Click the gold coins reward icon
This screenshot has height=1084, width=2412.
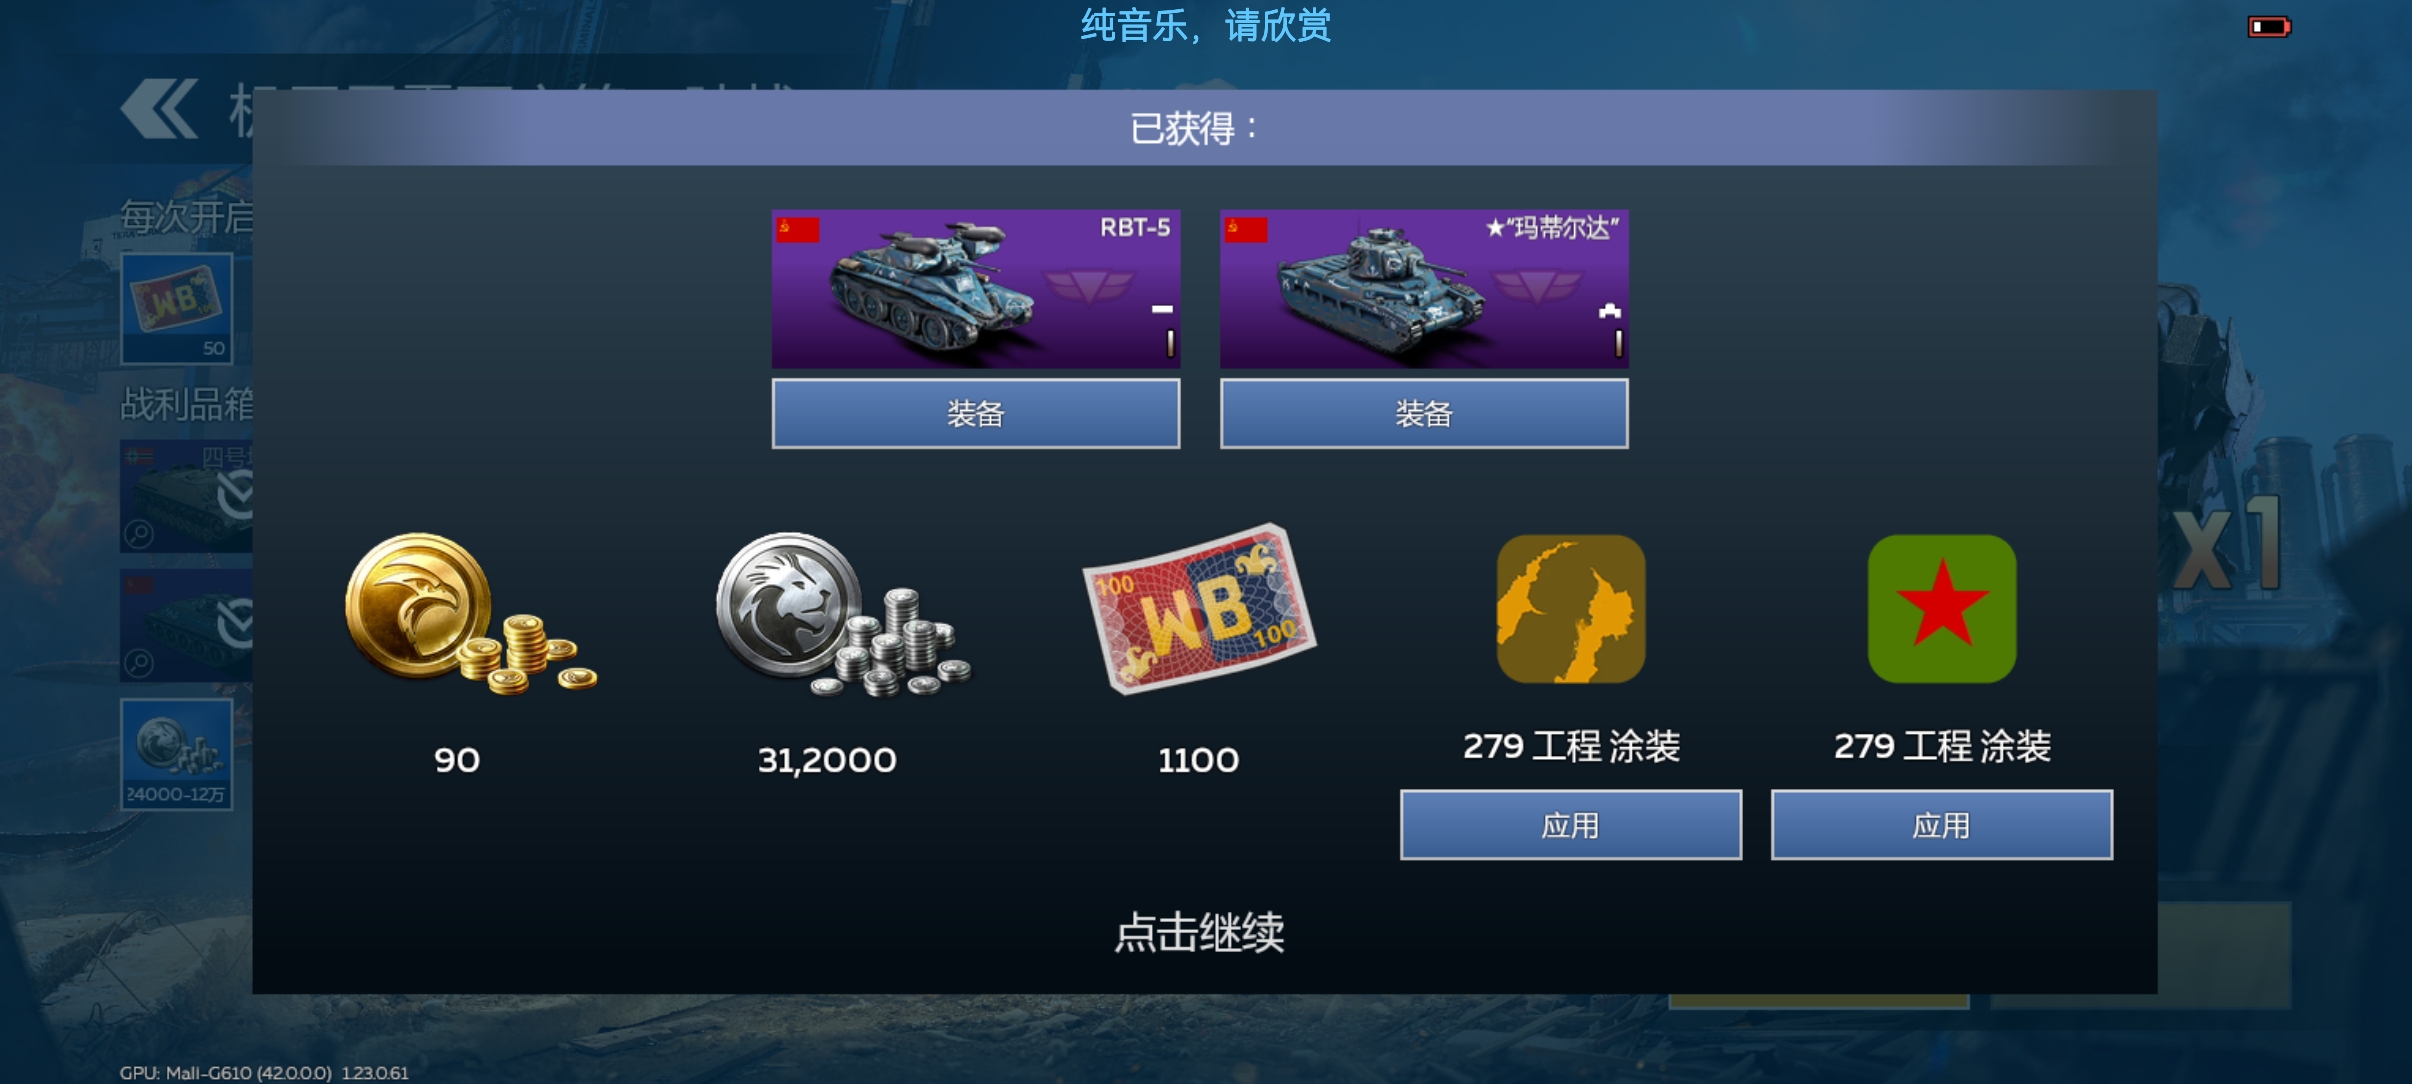[x=470, y=613]
